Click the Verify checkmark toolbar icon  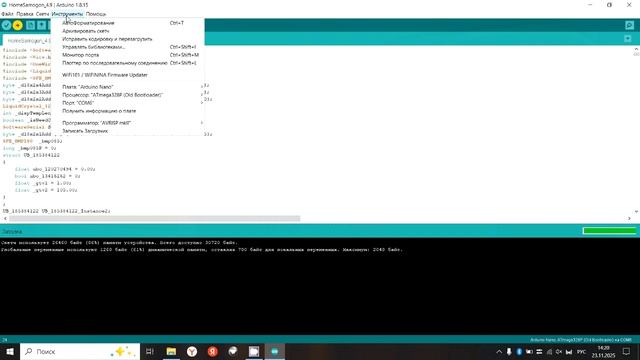(6, 25)
